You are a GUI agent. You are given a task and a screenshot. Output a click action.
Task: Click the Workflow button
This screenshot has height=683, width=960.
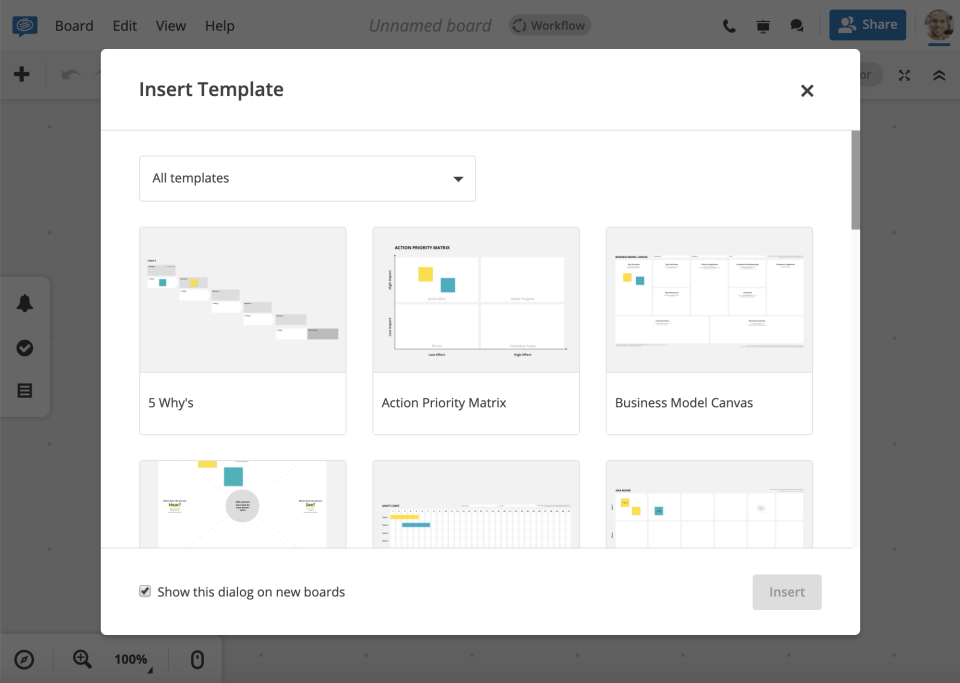pos(549,25)
